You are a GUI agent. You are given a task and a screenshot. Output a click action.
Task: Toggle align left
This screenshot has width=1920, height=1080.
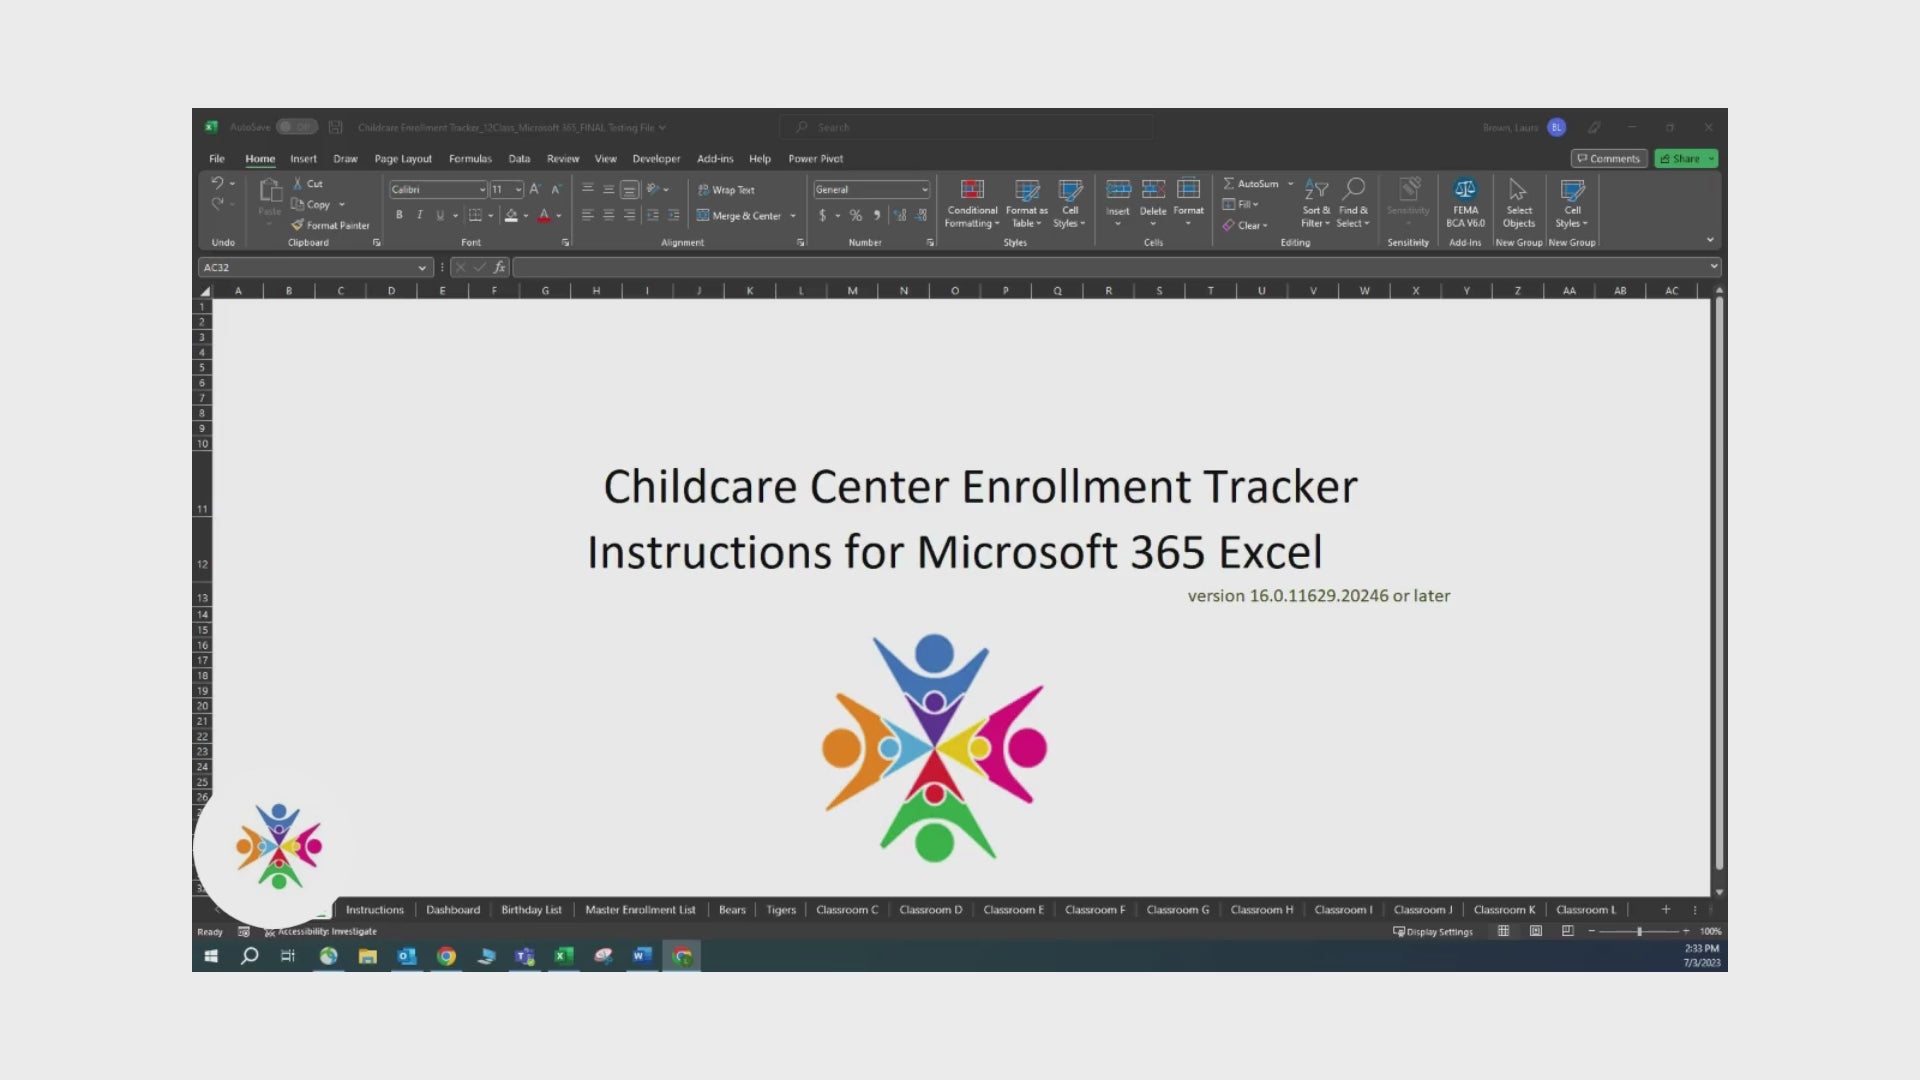coord(587,215)
